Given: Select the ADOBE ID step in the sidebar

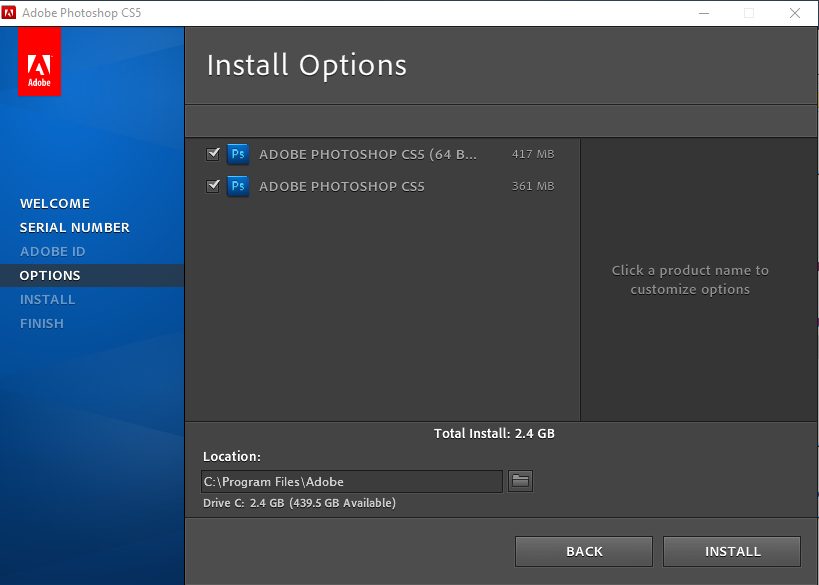Looking at the screenshot, I should click(53, 251).
